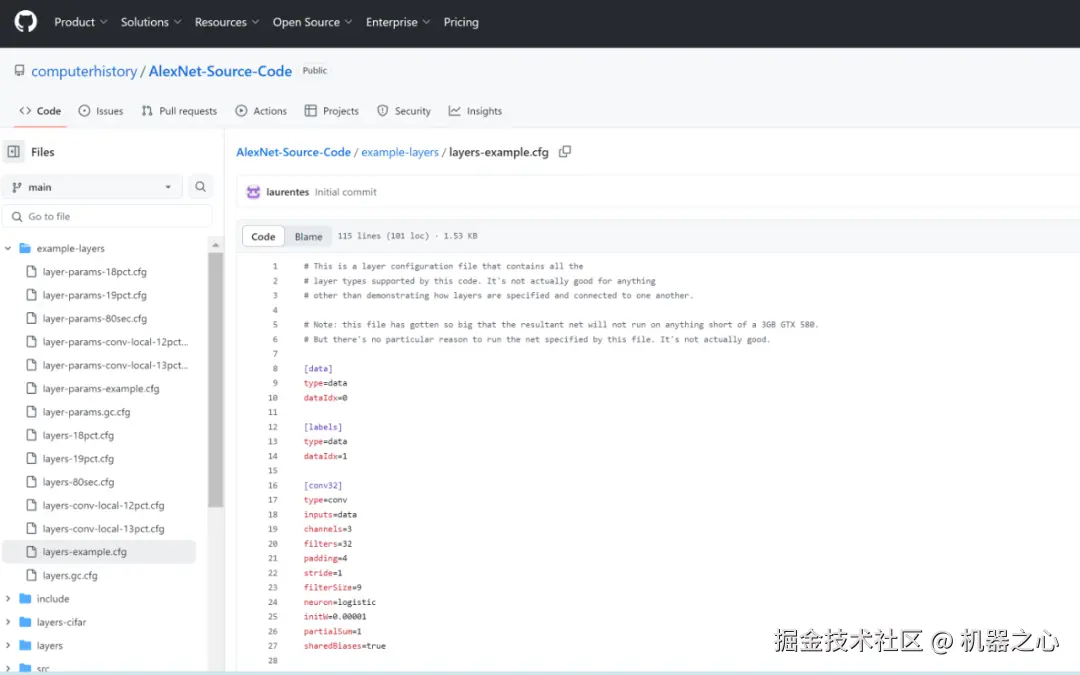
Task: Open the Actions tab
Action: coord(261,111)
